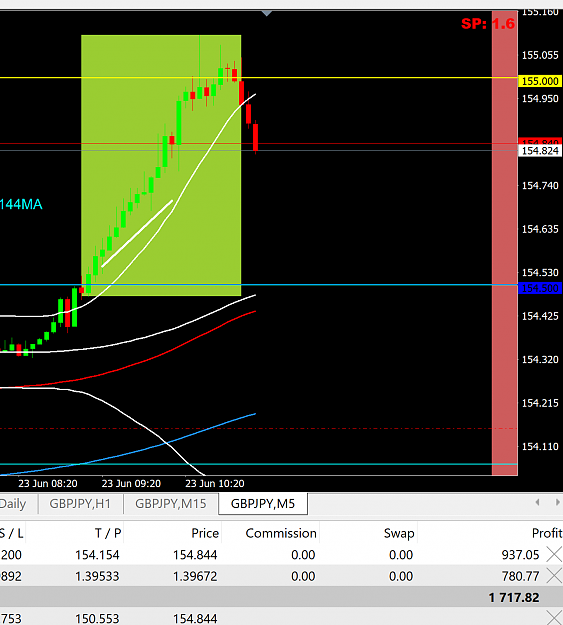Select the 150.553 take profit cell
This screenshot has height=625, width=563.
[97, 618]
